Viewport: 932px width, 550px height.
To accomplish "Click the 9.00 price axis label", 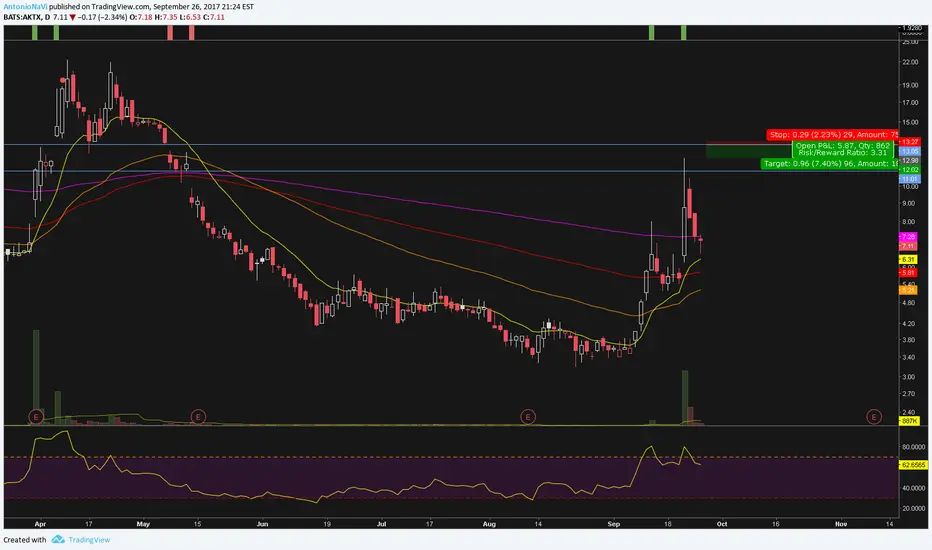I will pyautogui.click(x=909, y=203).
